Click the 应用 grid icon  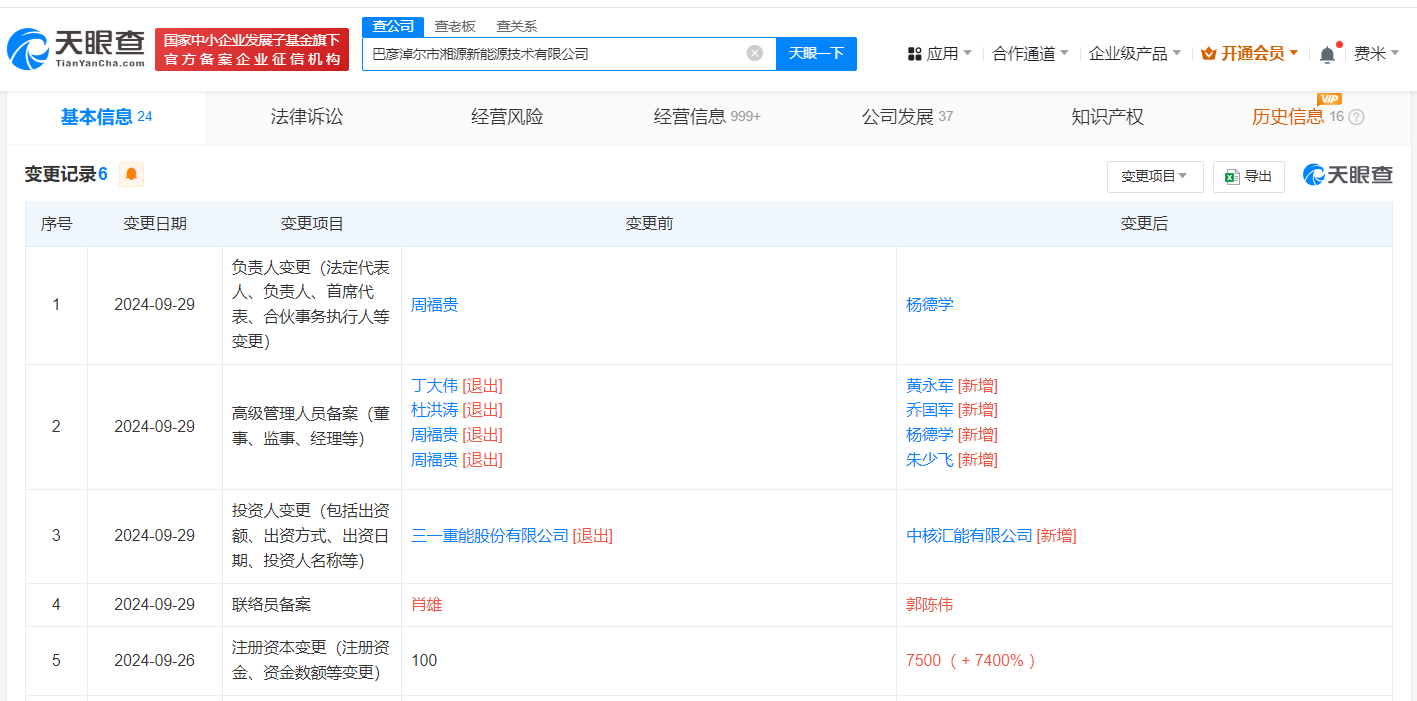[x=914, y=54]
